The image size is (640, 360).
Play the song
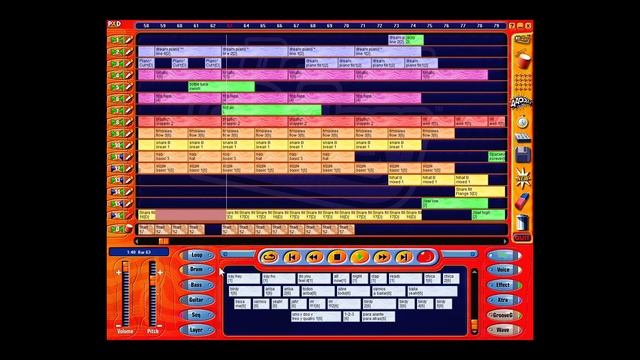[359, 257]
